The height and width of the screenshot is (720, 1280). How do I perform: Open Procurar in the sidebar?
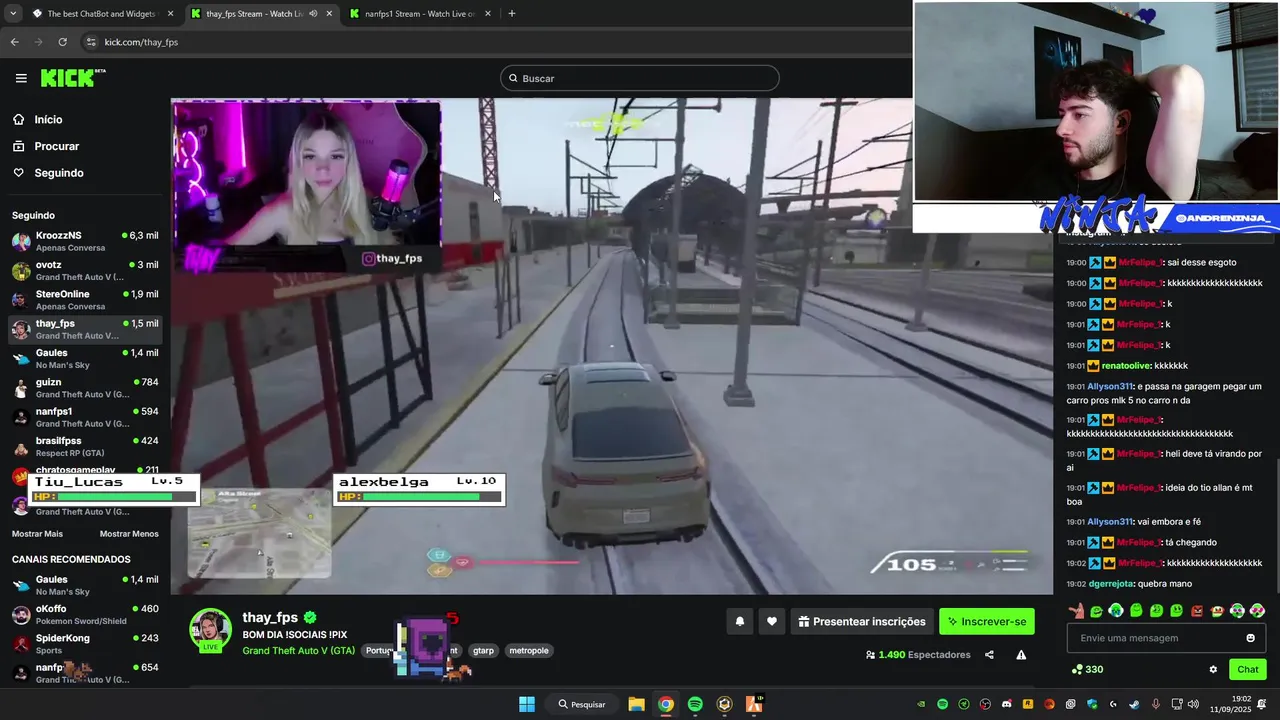[x=56, y=146]
